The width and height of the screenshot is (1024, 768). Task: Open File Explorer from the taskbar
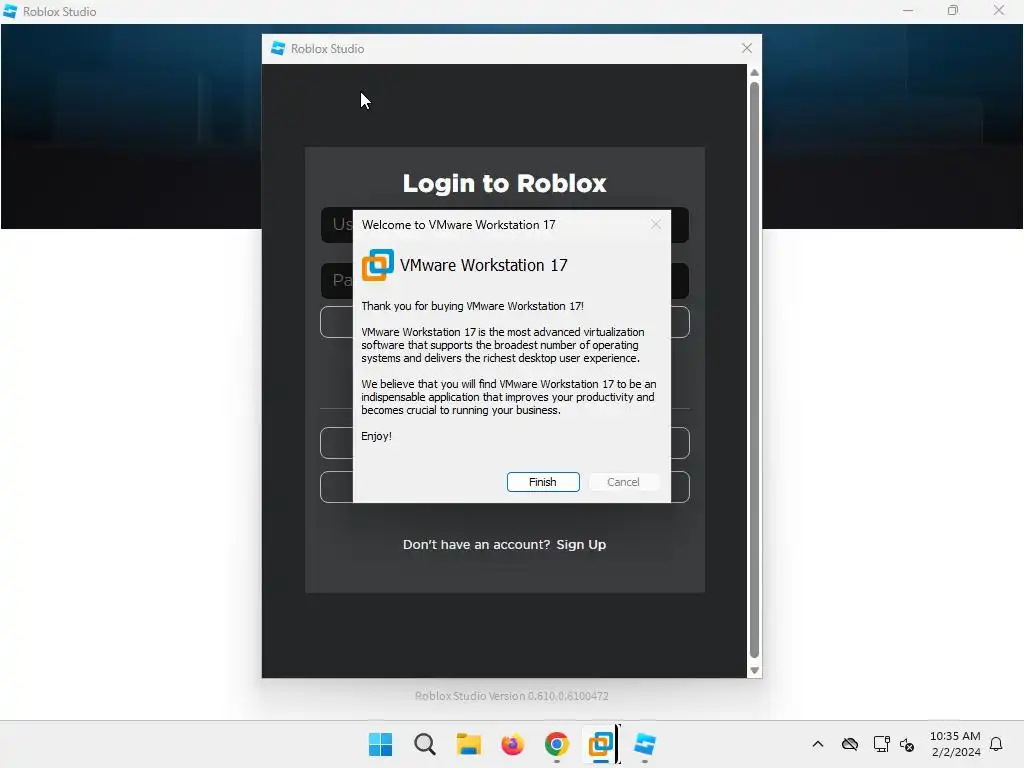468,744
